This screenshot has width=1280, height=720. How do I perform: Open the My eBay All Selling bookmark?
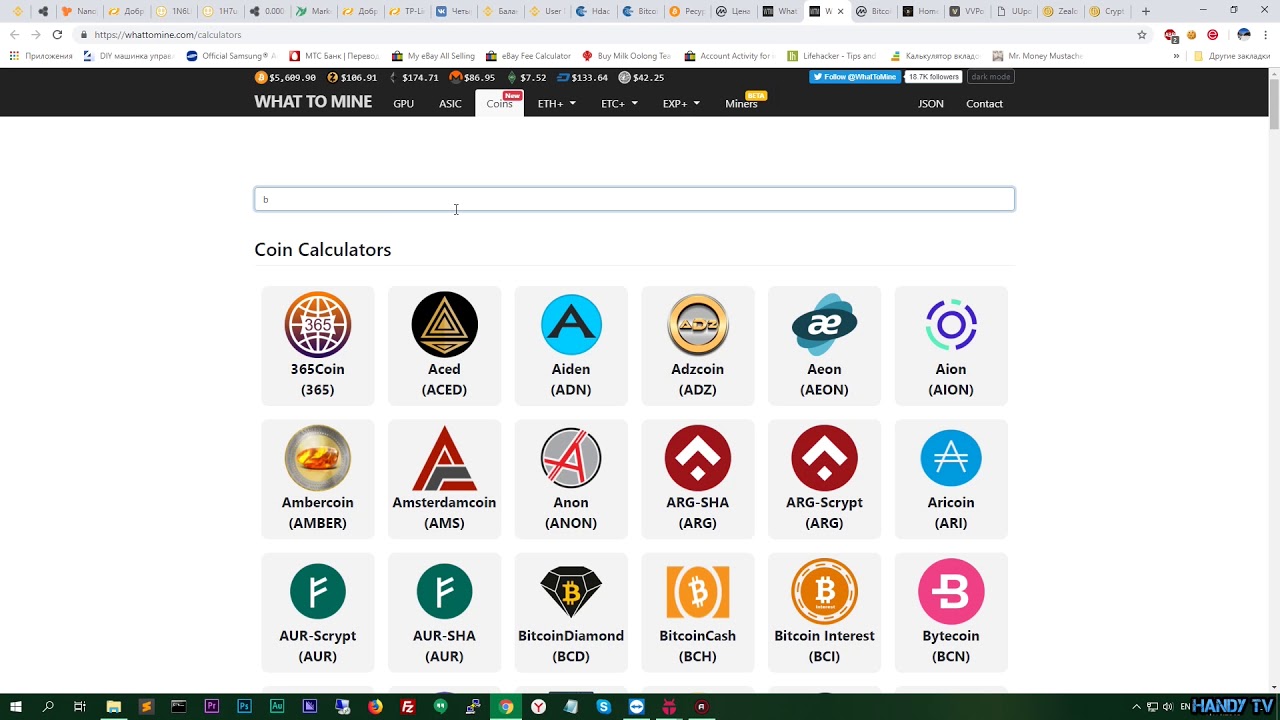click(433, 56)
